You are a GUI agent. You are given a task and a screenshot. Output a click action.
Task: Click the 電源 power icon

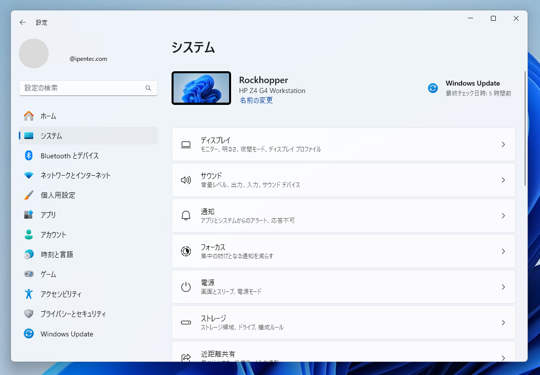pos(186,287)
